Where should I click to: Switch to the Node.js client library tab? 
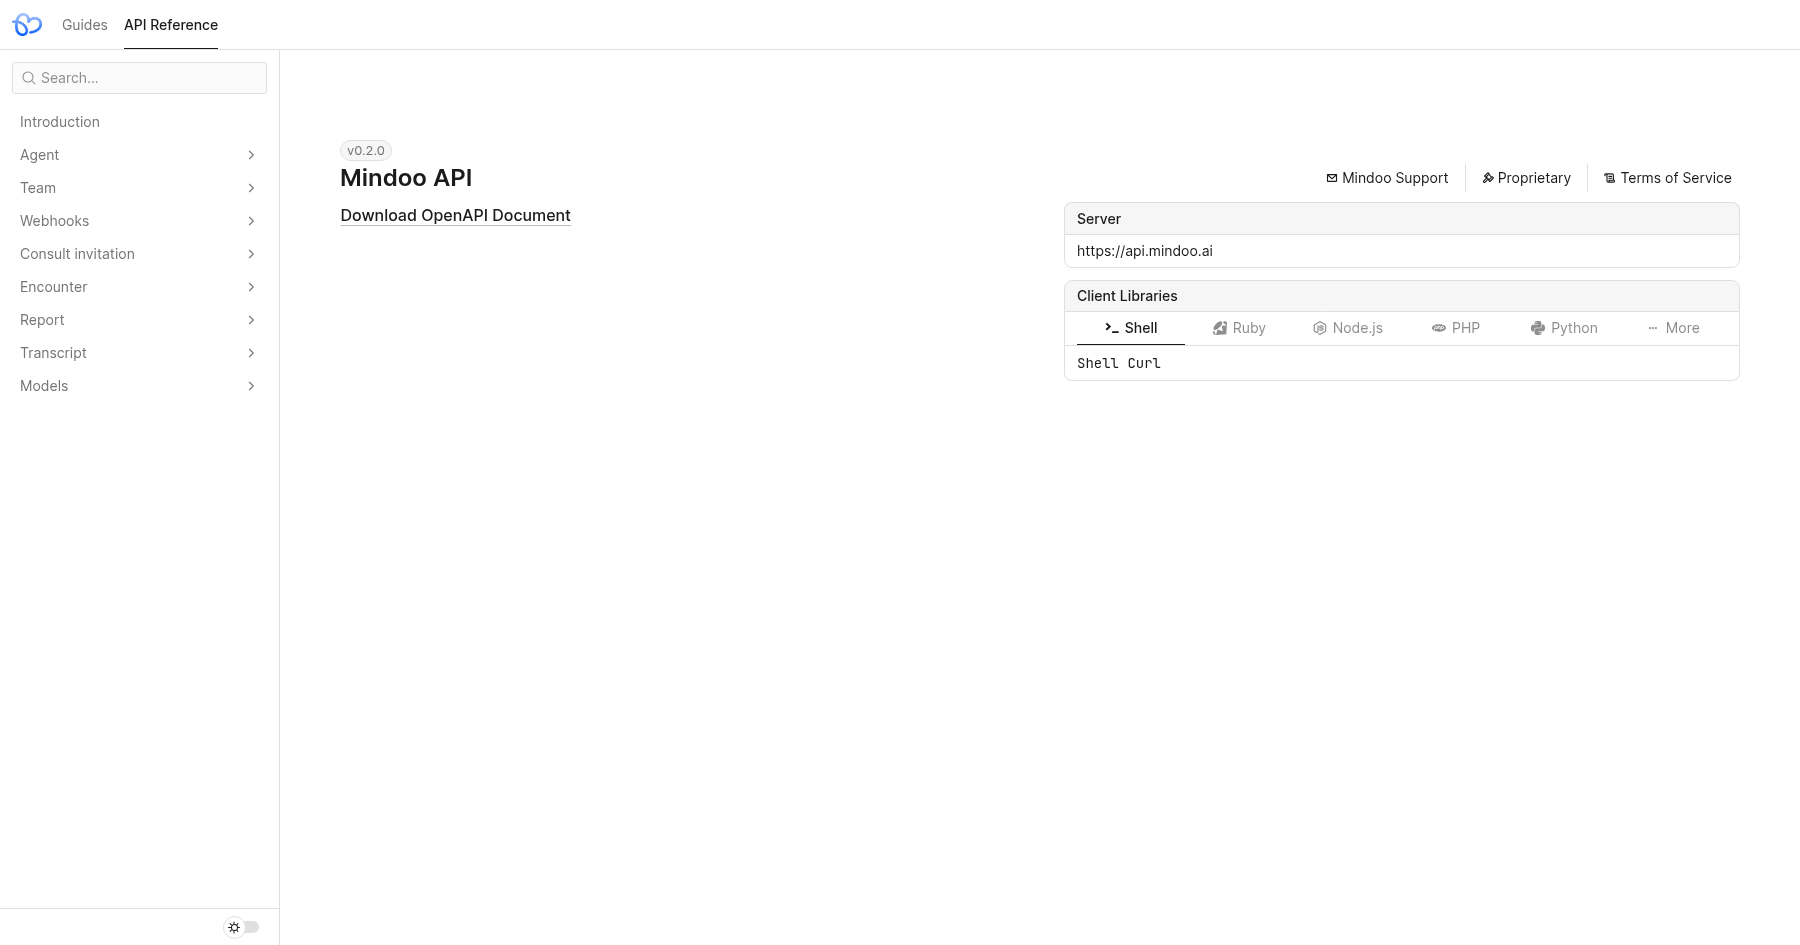coord(1347,328)
